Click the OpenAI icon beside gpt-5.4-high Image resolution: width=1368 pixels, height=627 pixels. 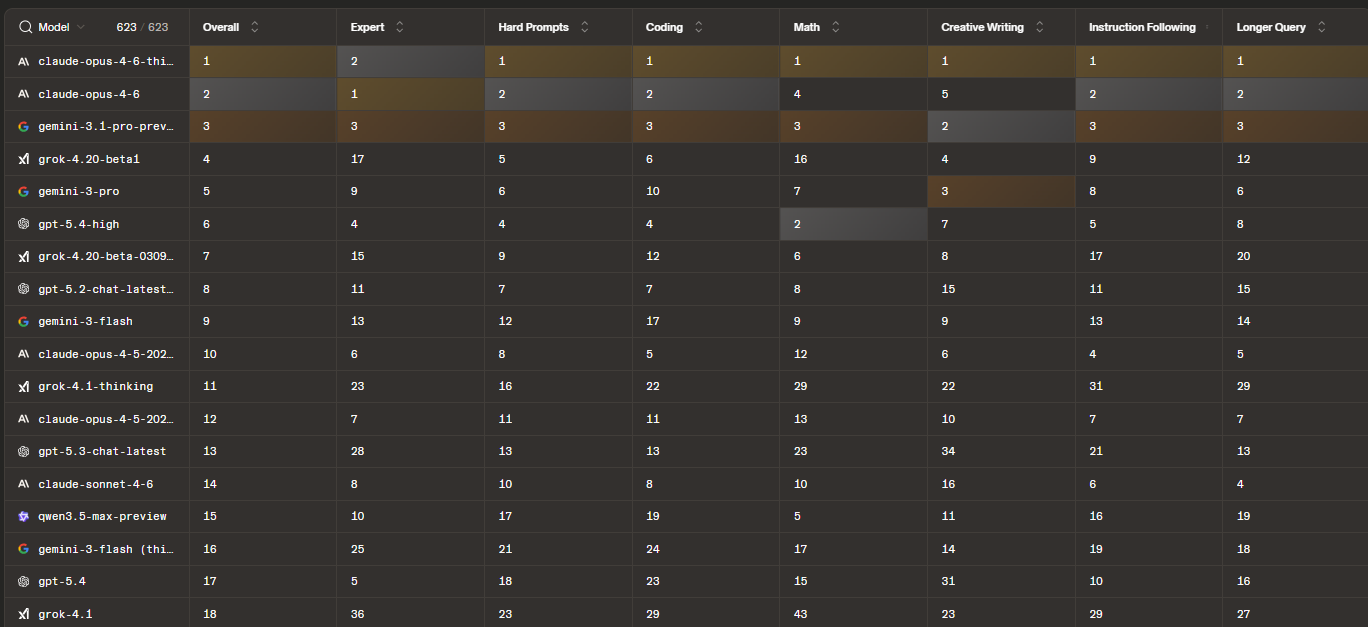(24, 224)
